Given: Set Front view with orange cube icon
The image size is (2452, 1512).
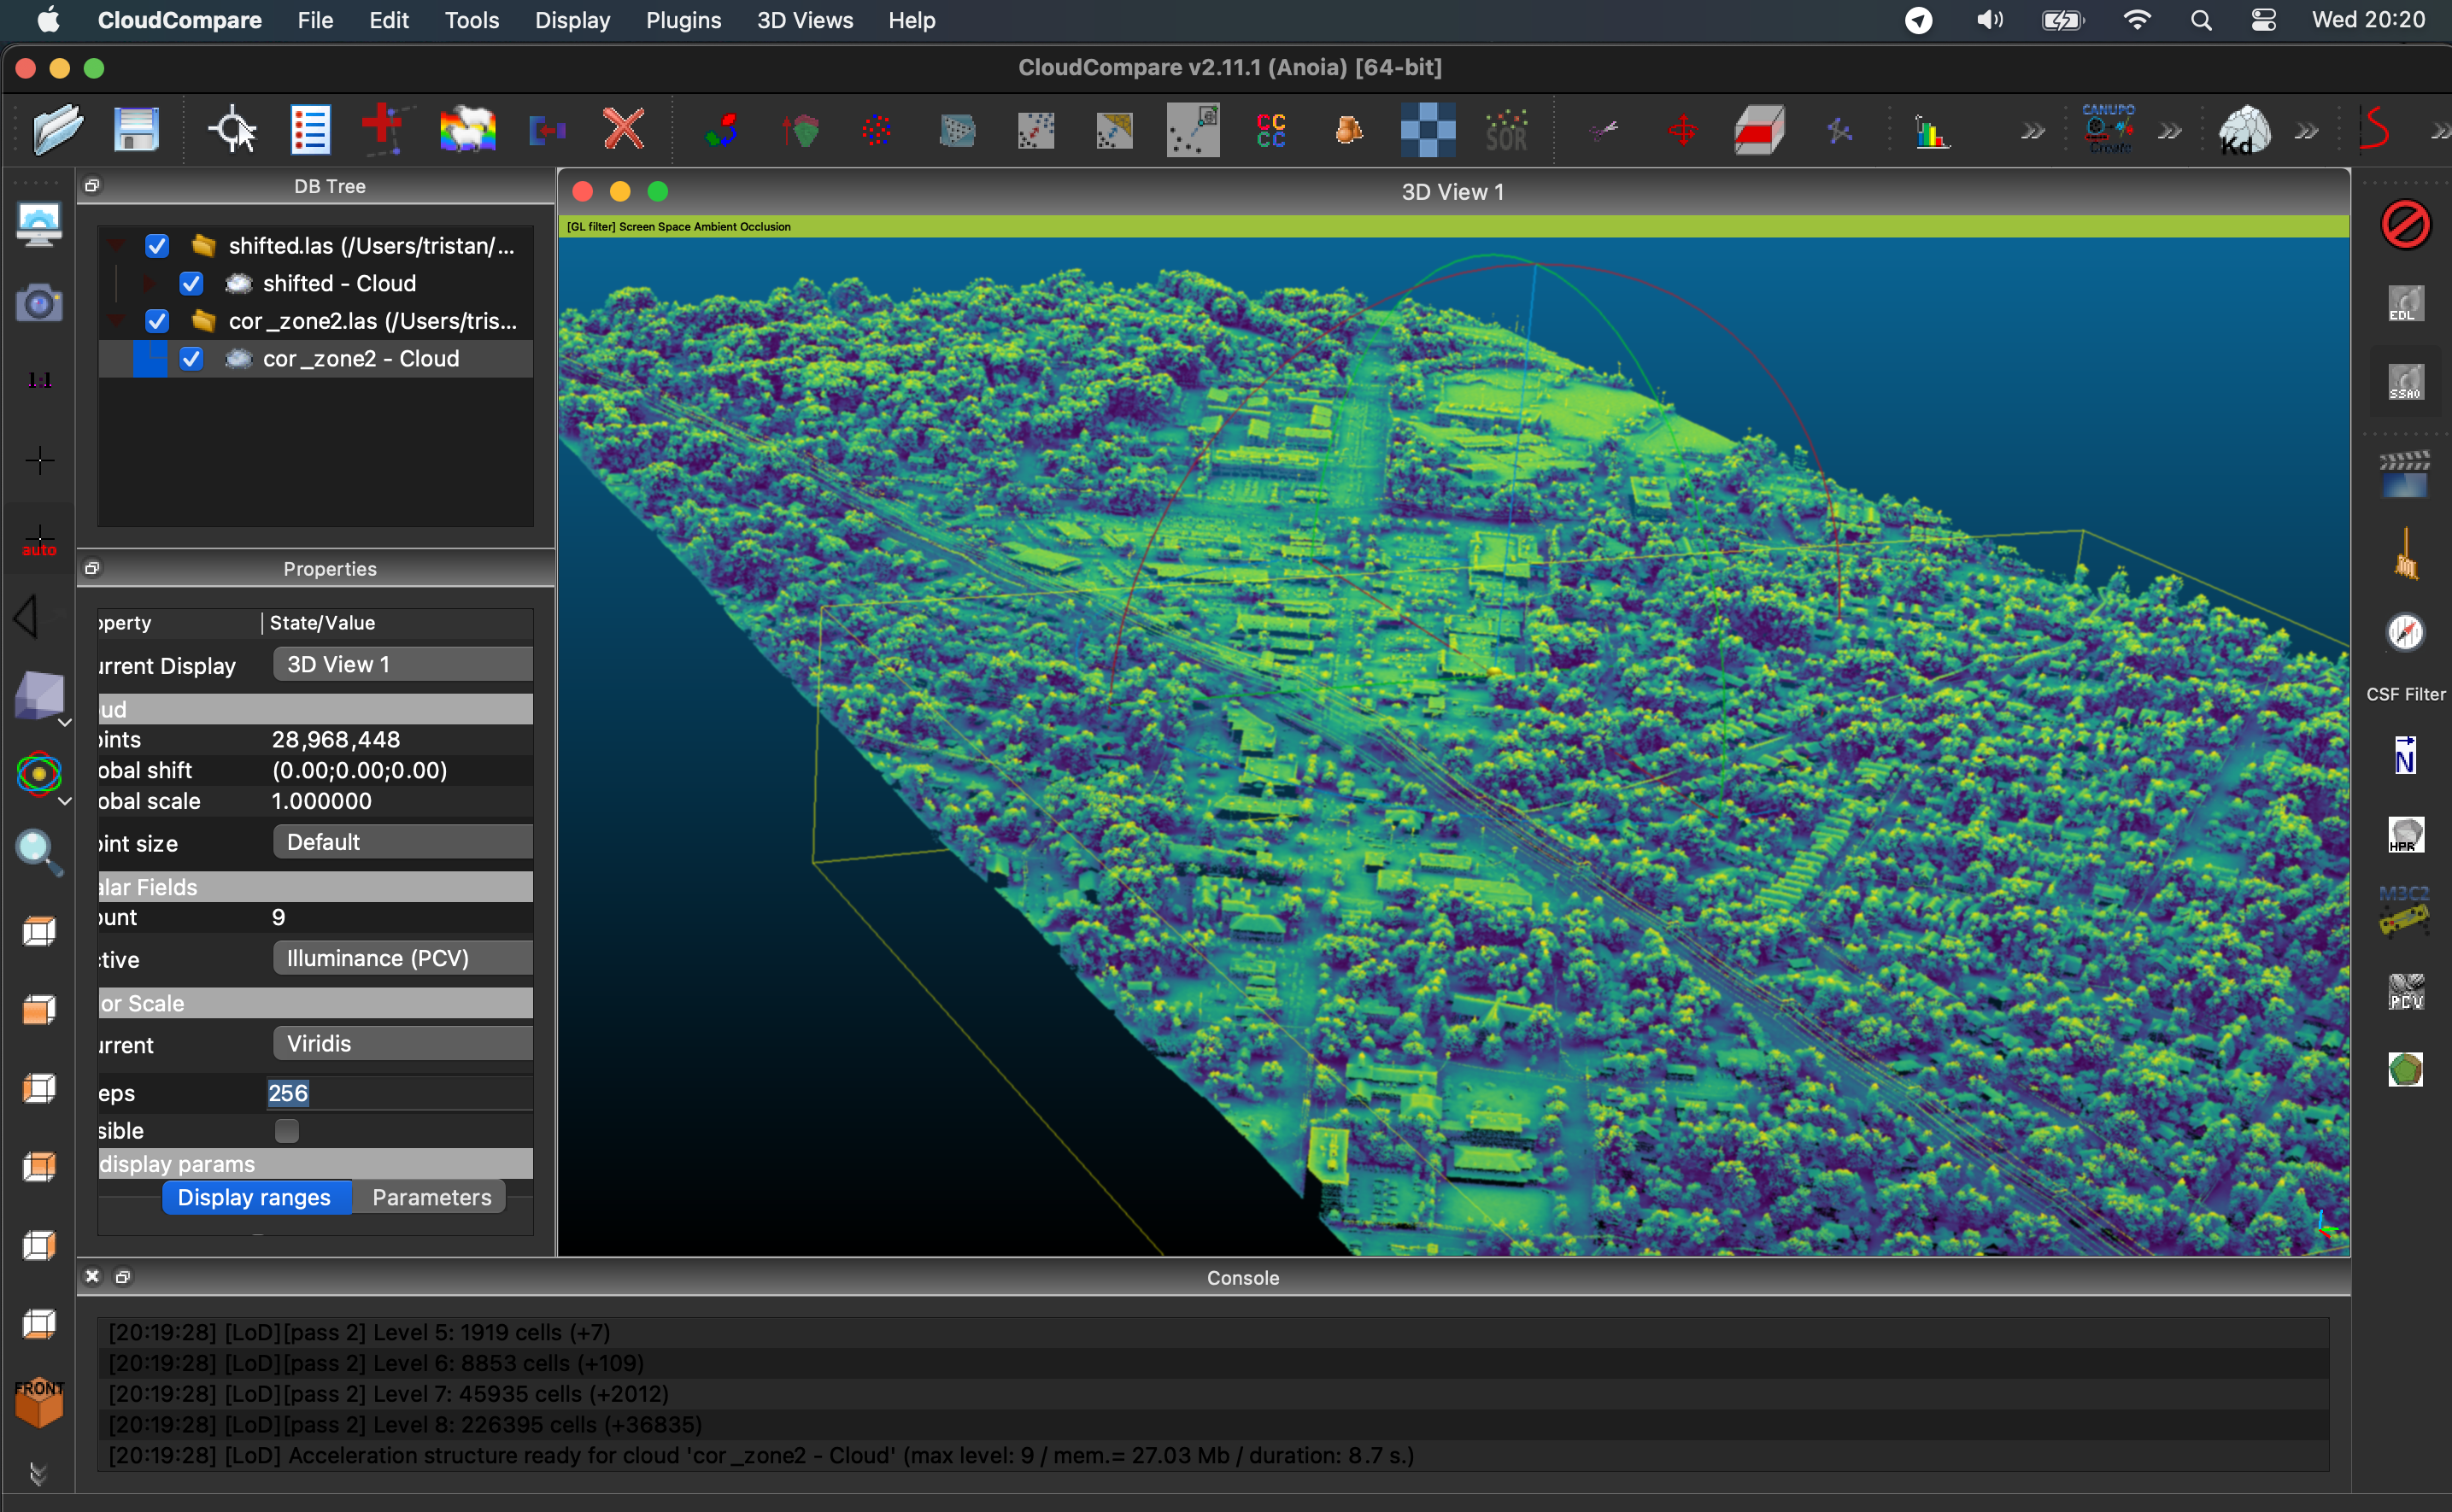Looking at the screenshot, I should 39,1402.
